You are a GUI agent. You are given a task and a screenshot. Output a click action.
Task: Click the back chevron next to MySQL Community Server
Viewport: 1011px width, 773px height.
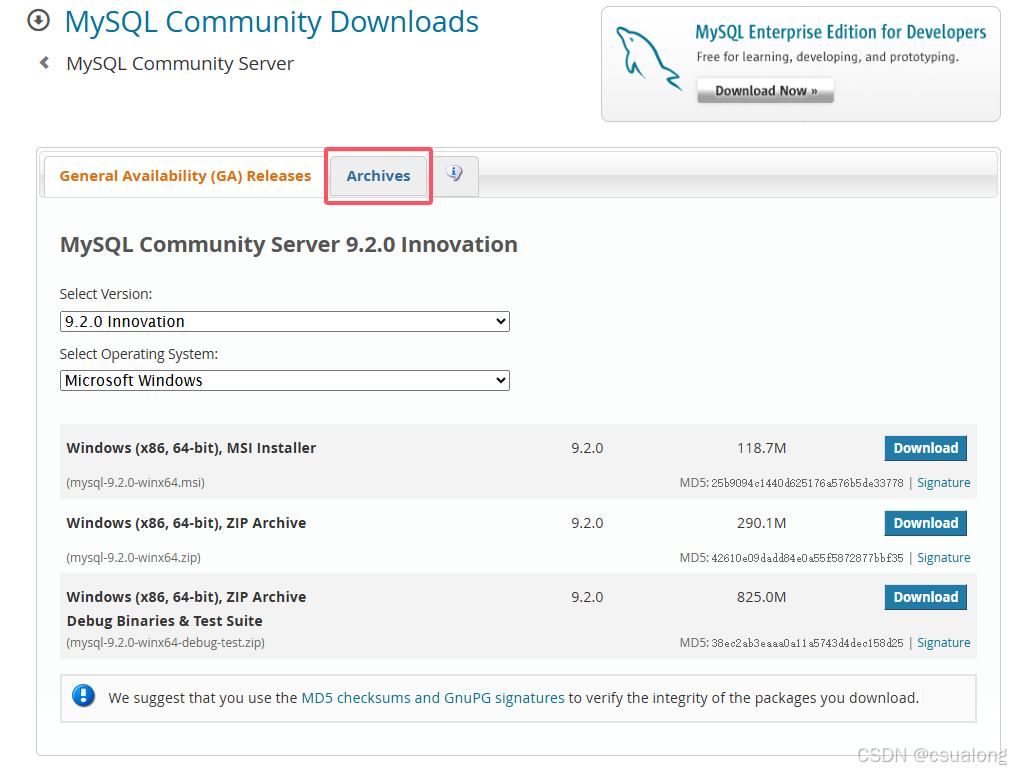[x=44, y=63]
